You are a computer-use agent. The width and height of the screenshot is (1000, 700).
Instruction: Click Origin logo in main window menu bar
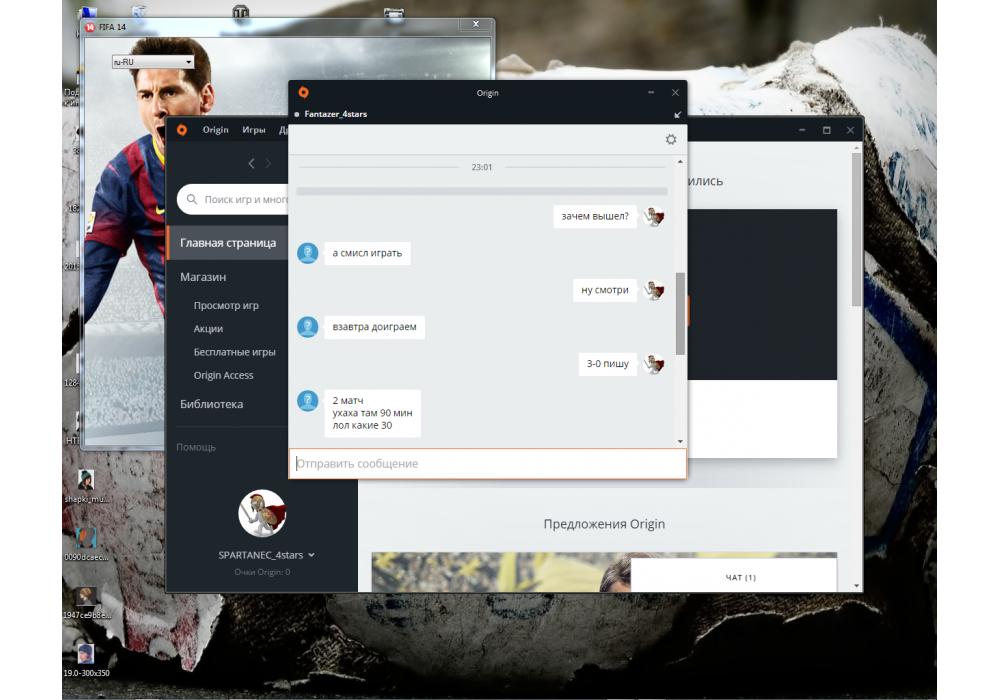click(182, 129)
